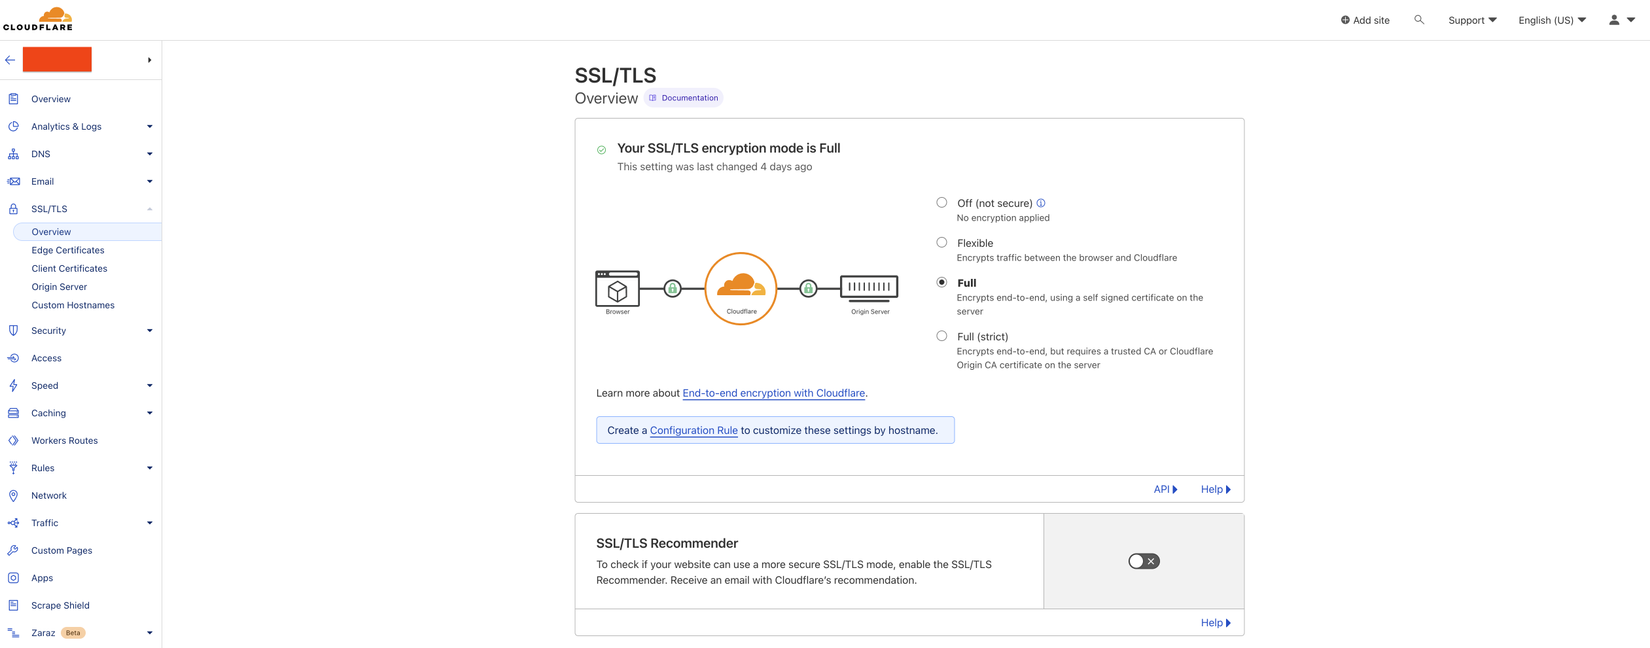Click the info icon beside Off (not secure)
The width and height of the screenshot is (1650, 648).
click(1041, 203)
